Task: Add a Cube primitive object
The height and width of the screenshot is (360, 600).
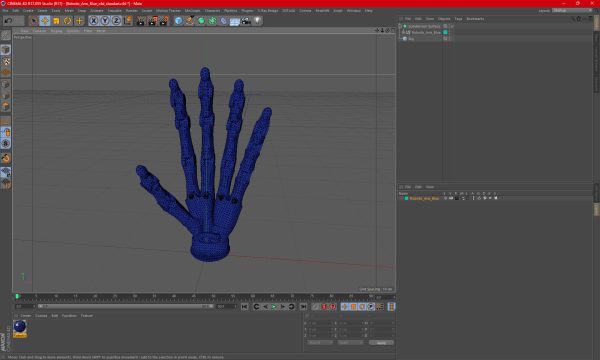Action: [x=178, y=21]
